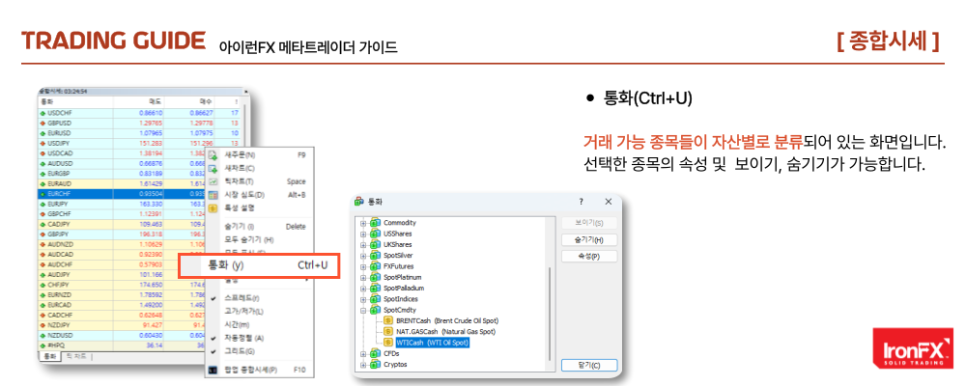The width and height of the screenshot is (966, 386).
Task: Select the AUDNZD row
Action: (x=120, y=244)
